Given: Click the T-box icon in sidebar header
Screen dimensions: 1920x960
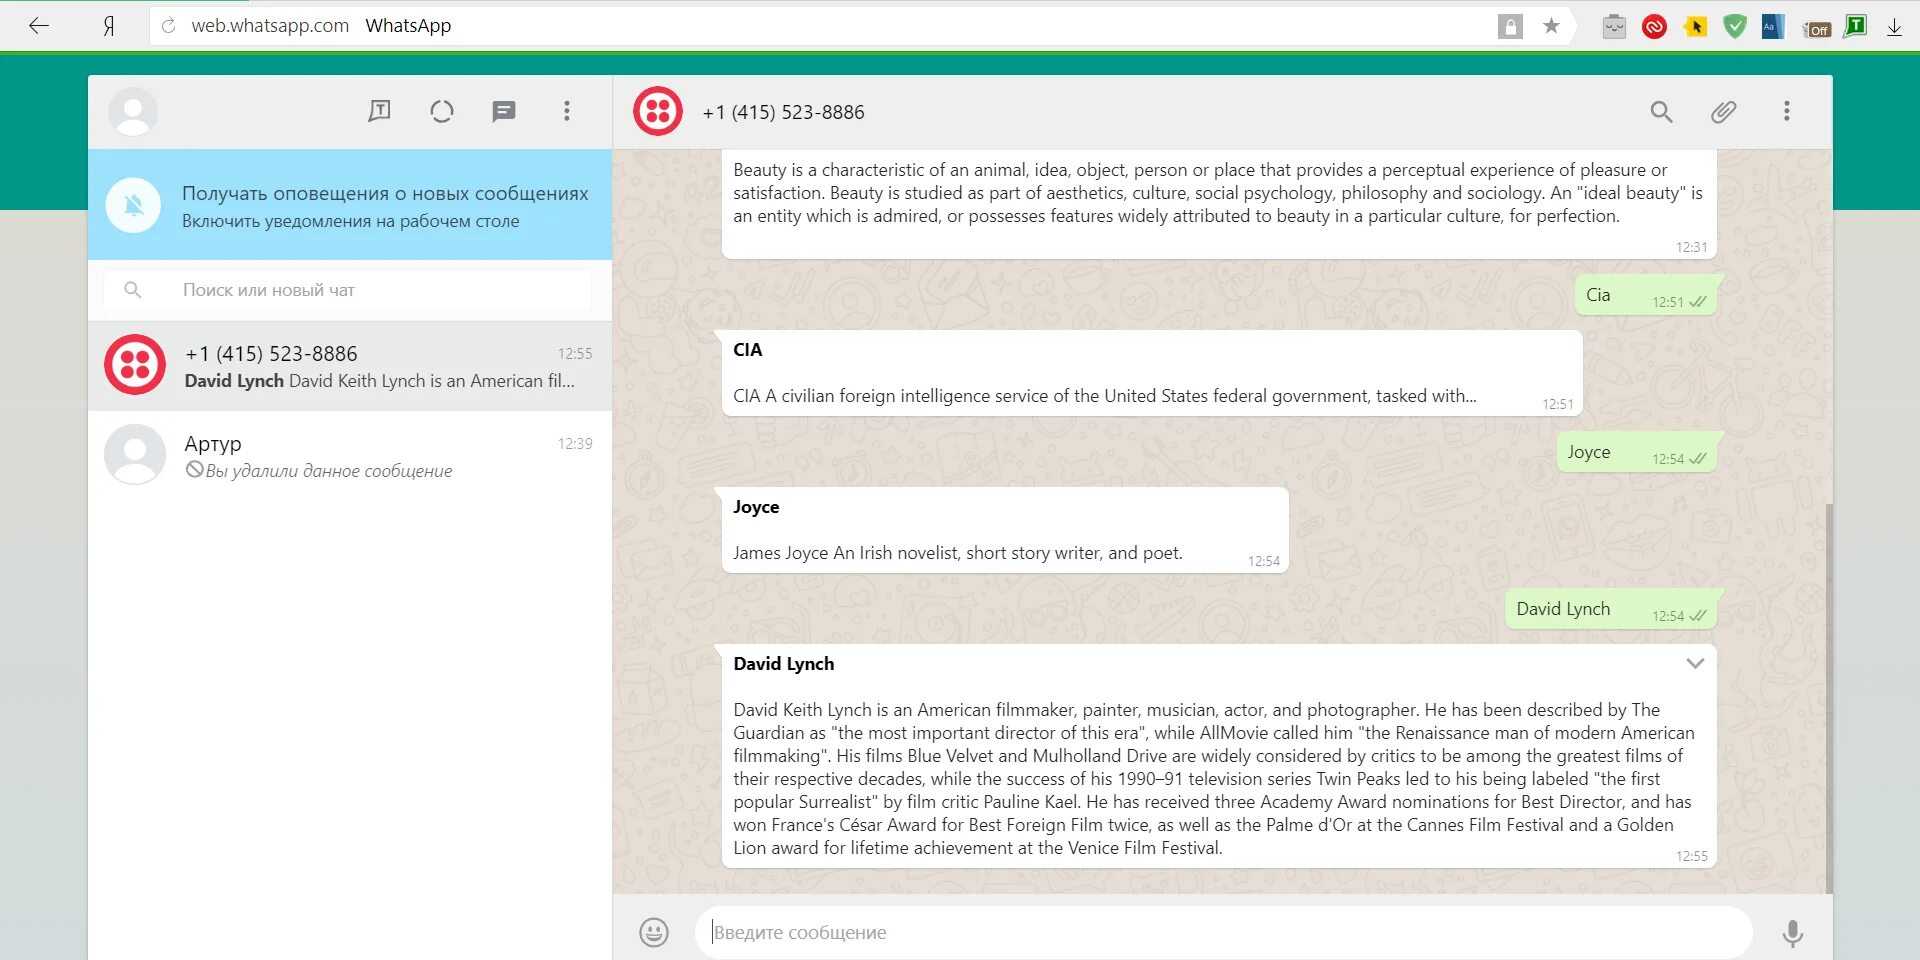Looking at the screenshot, I should pos(379,111).
